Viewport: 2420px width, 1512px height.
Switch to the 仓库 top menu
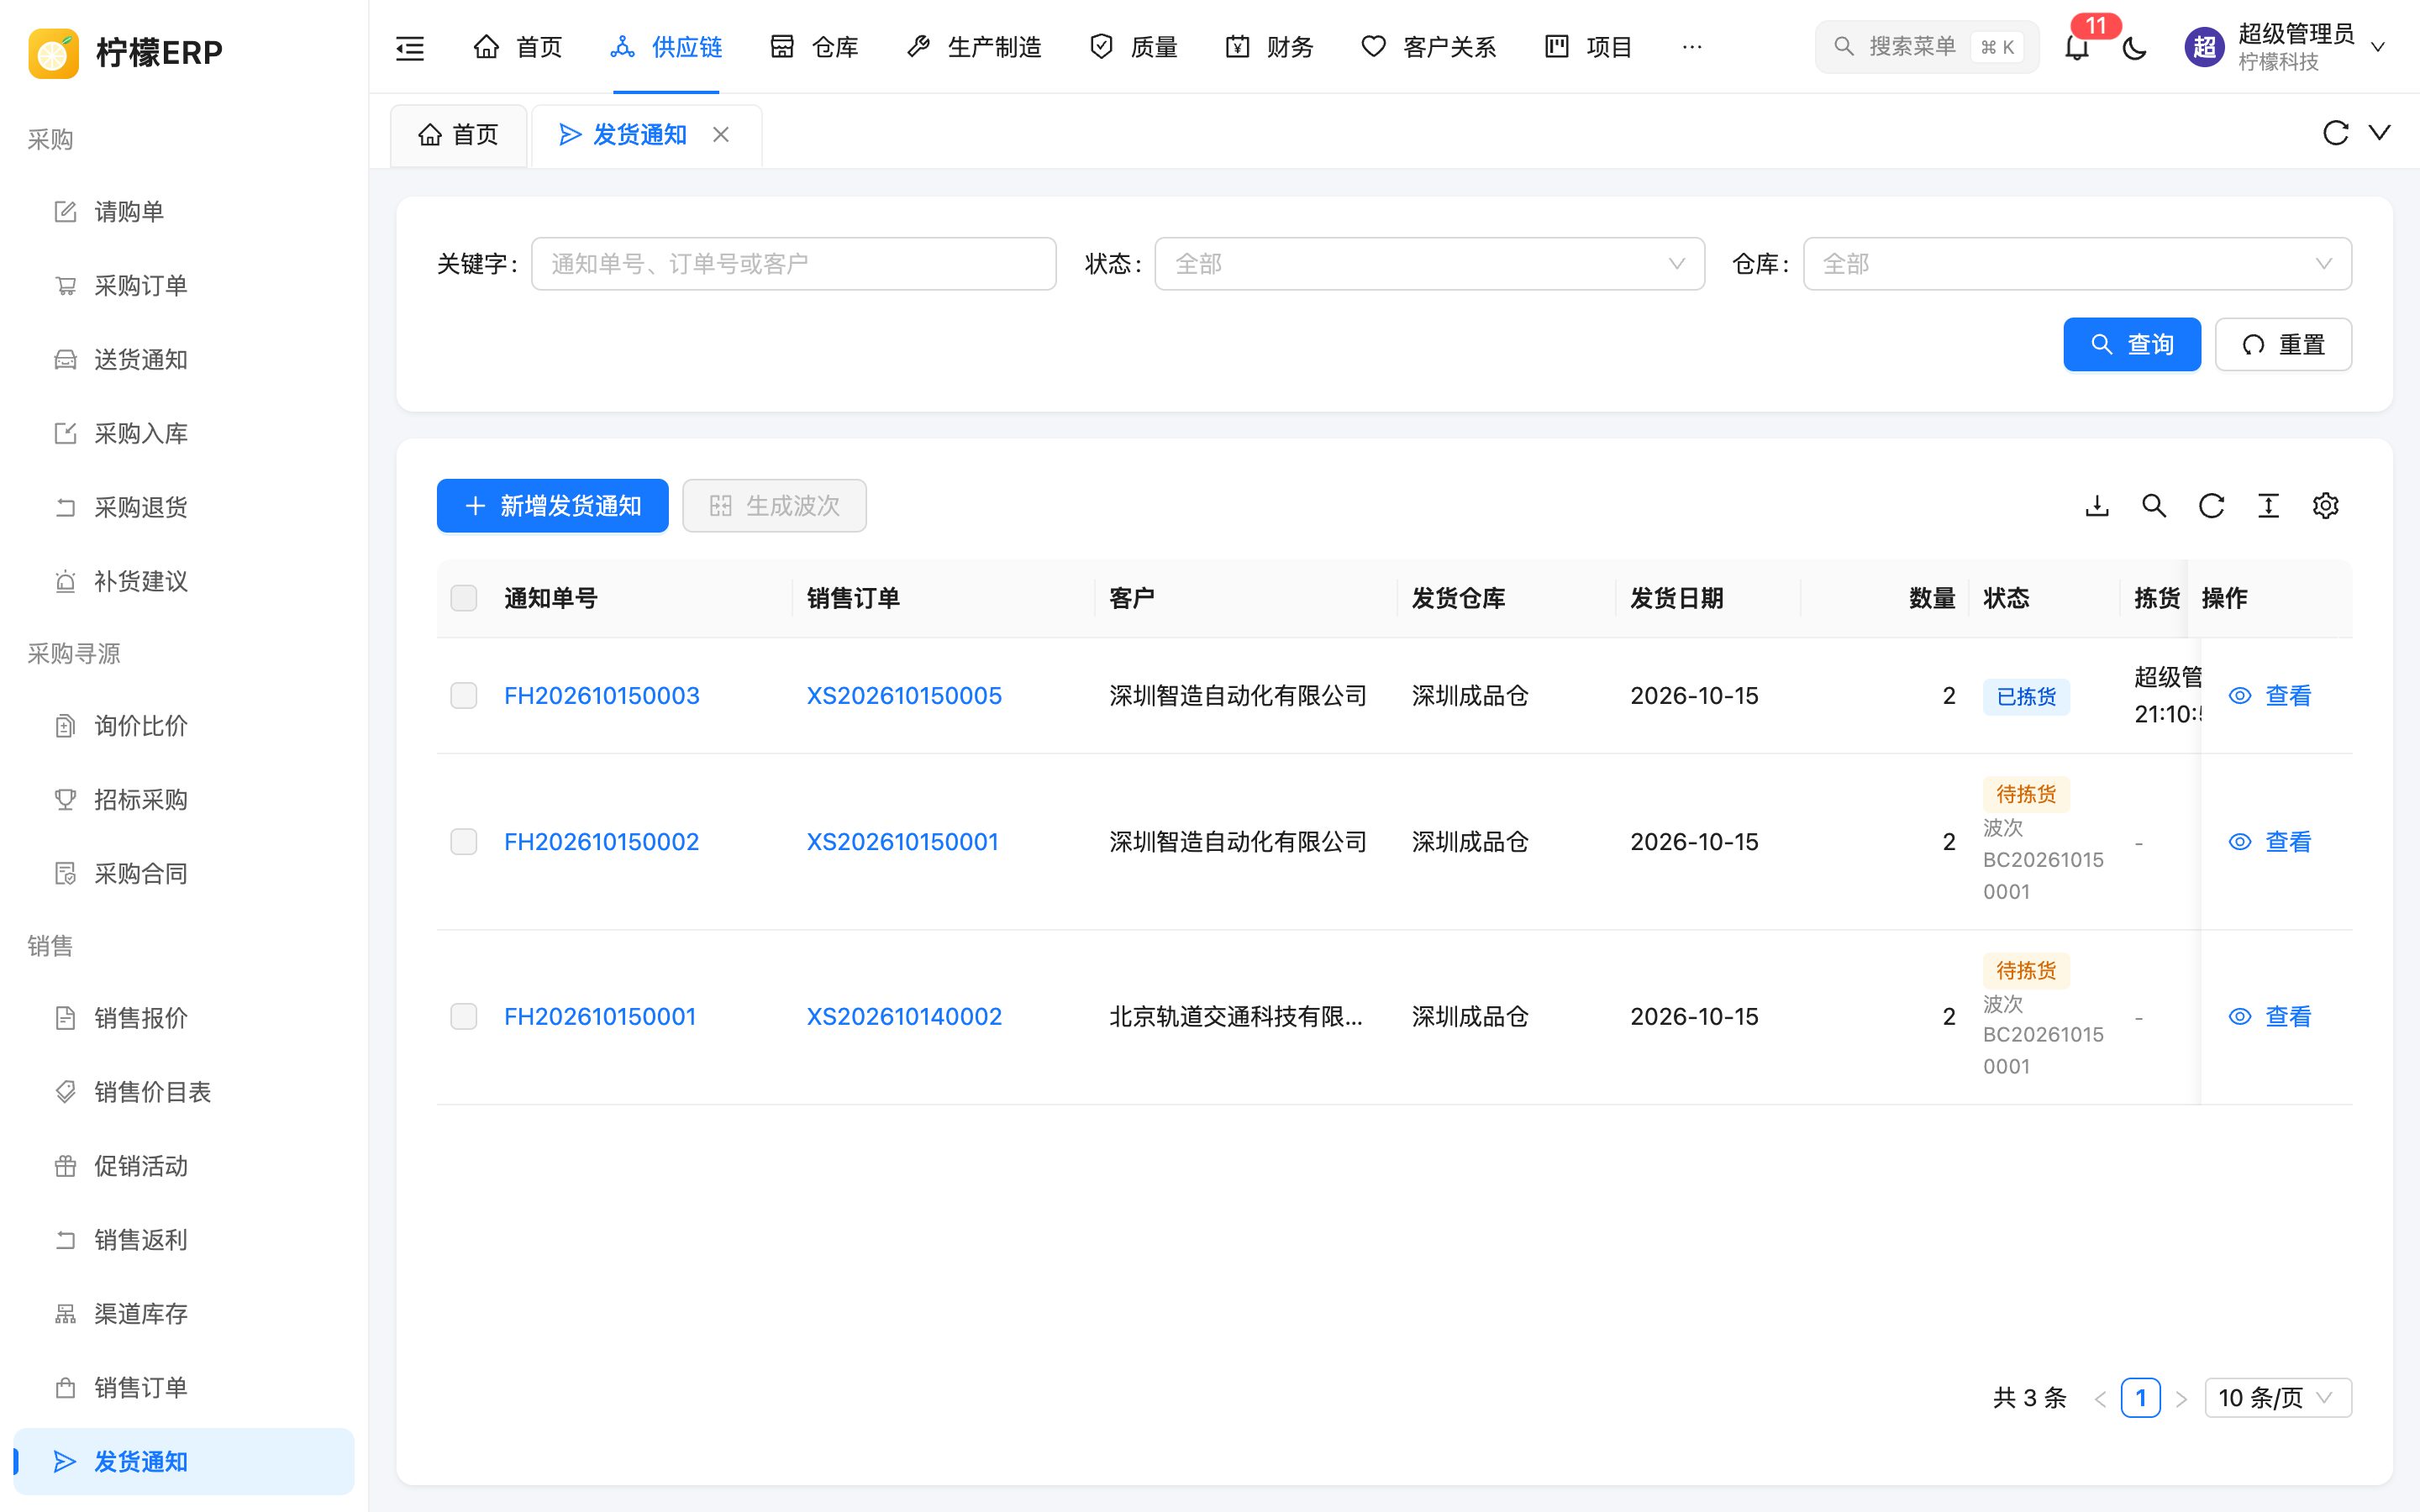pyautogui.click(x=815, y=47)
